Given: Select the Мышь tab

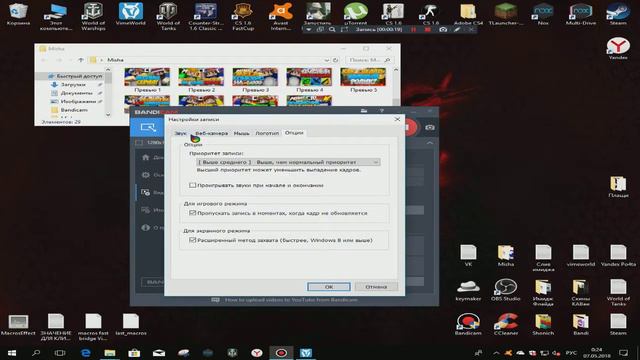Looking at the screenshot, I should point(241,133).
